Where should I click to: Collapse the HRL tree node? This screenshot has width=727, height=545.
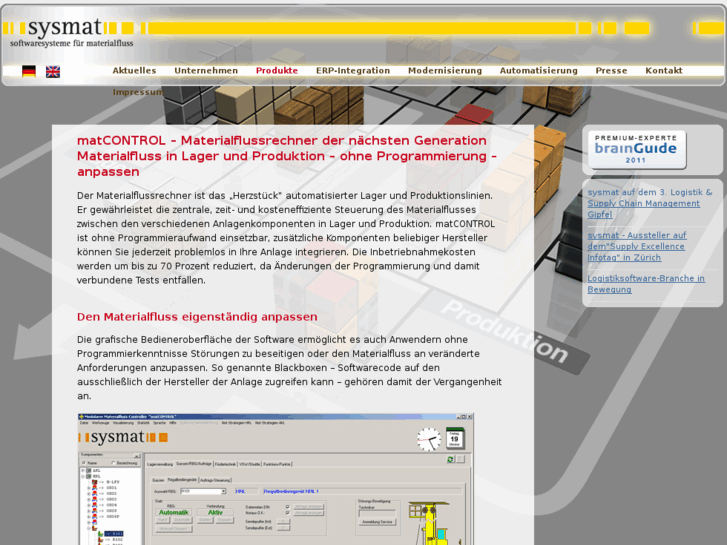click(x=83, y=476)
